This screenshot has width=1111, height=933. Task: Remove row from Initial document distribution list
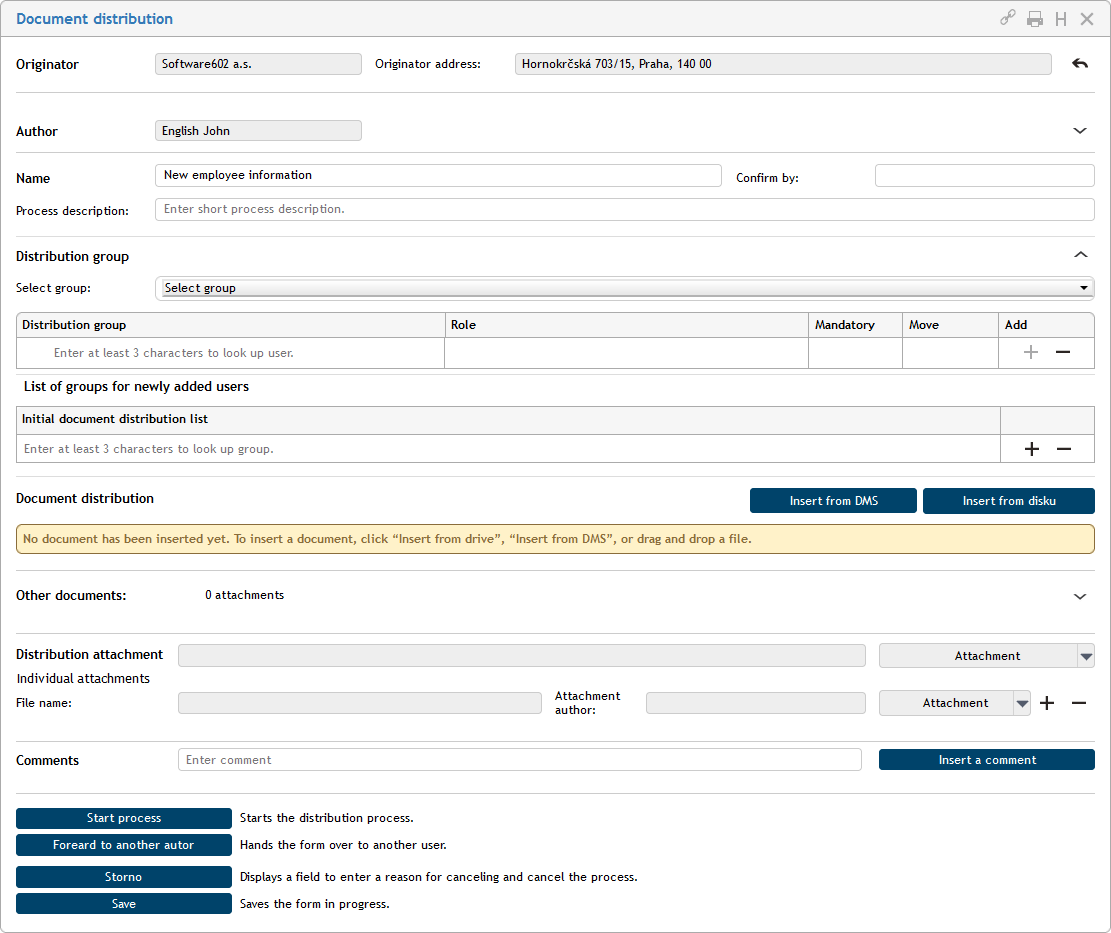point(1064,449)
